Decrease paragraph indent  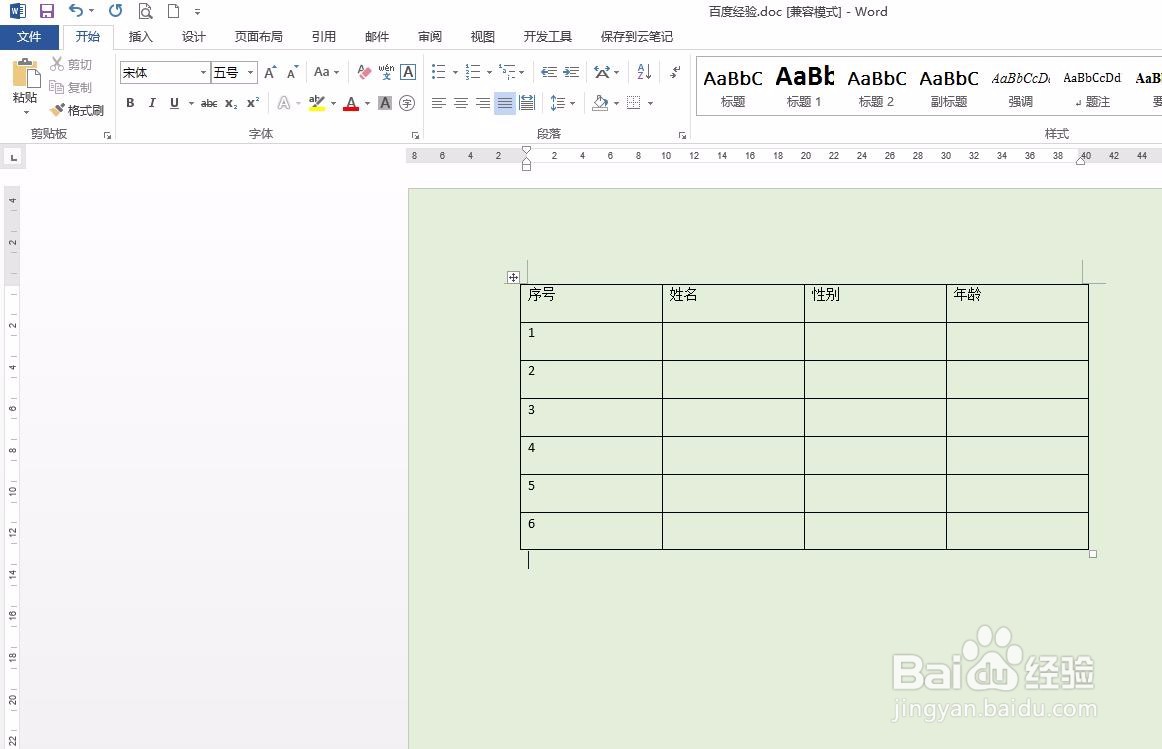coord(549,72)
